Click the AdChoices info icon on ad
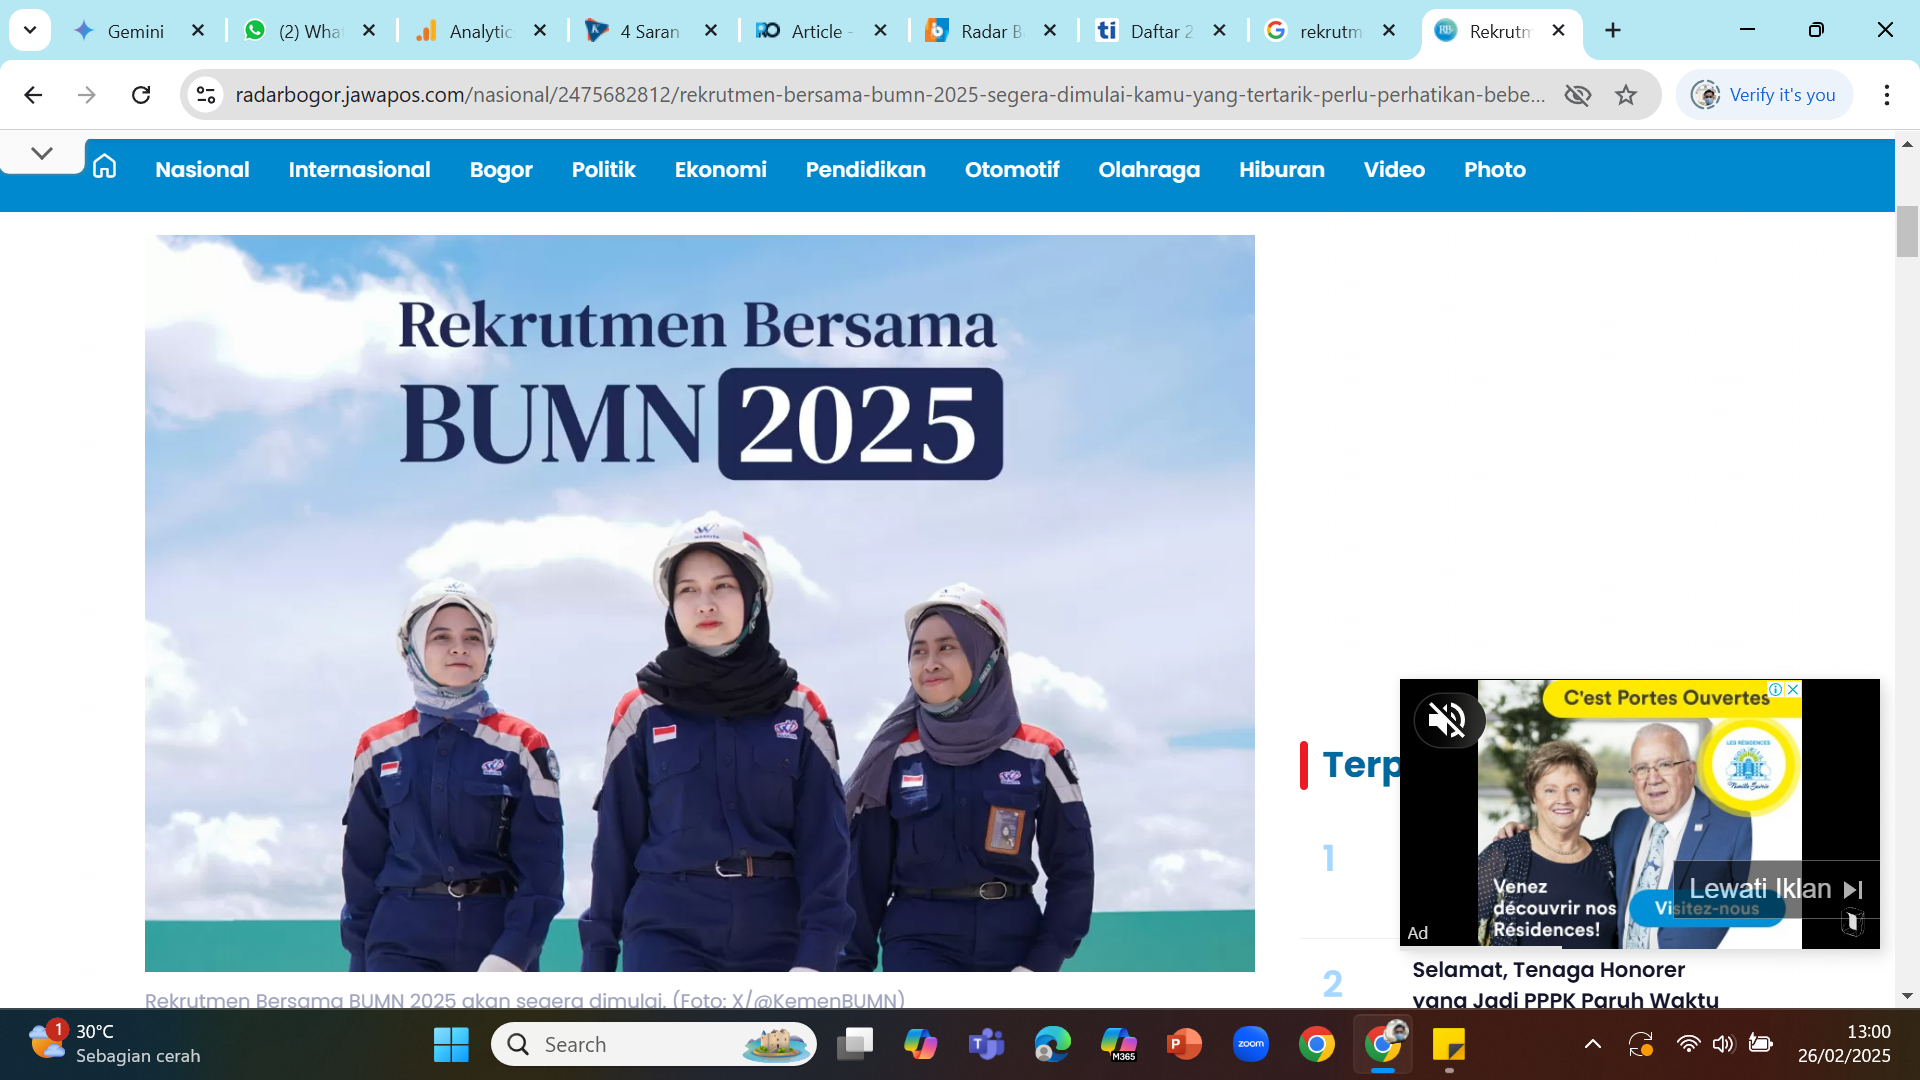The width and height of the screenshot is (1920, 1080). point(1776,690)
